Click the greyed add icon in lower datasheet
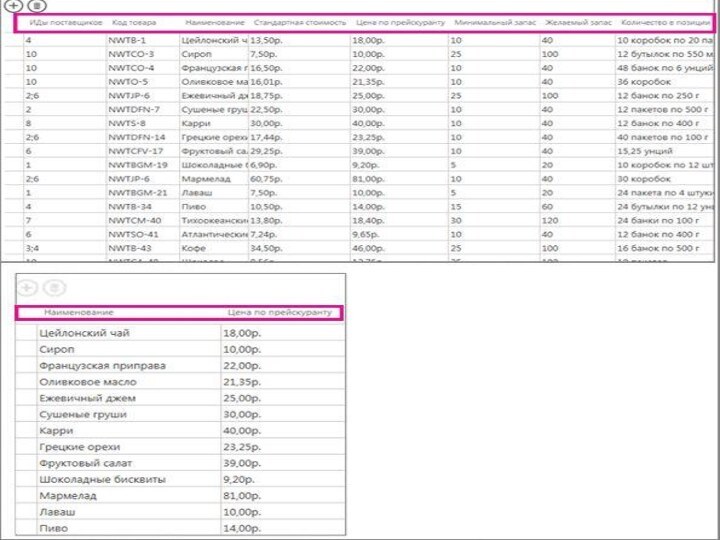 click(x=27, y=288)
